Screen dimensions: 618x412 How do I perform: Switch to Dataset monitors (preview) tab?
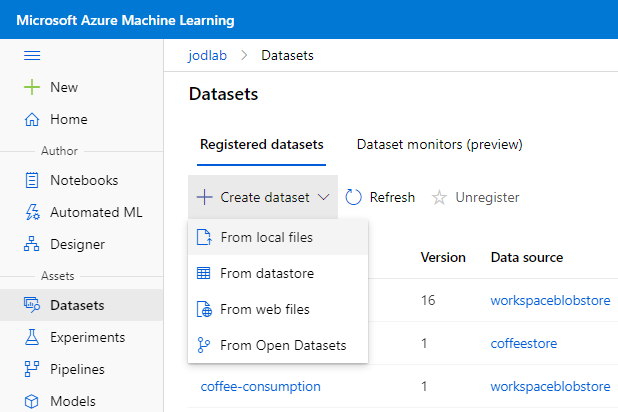tap(439, 145)
